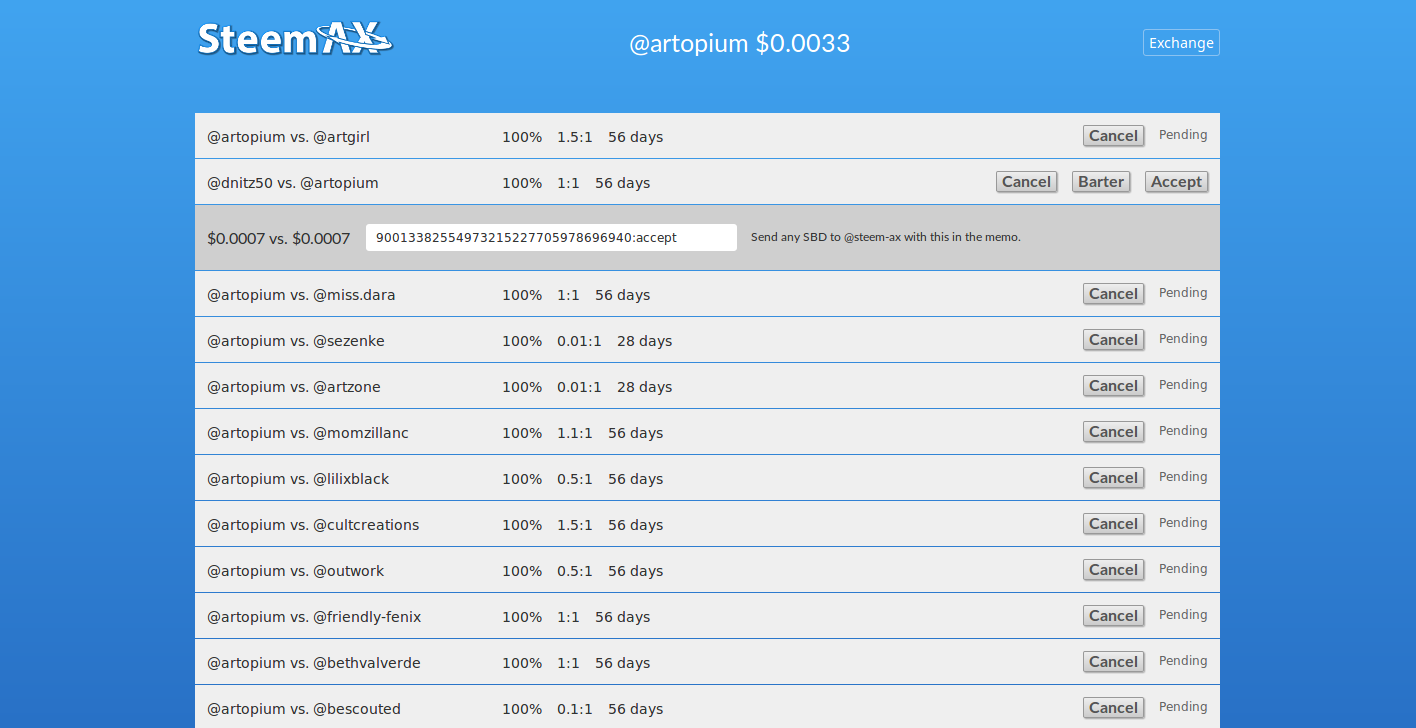
Task: Select '@artopium vs. @bescouted' row text
Action: coord(304,709)
